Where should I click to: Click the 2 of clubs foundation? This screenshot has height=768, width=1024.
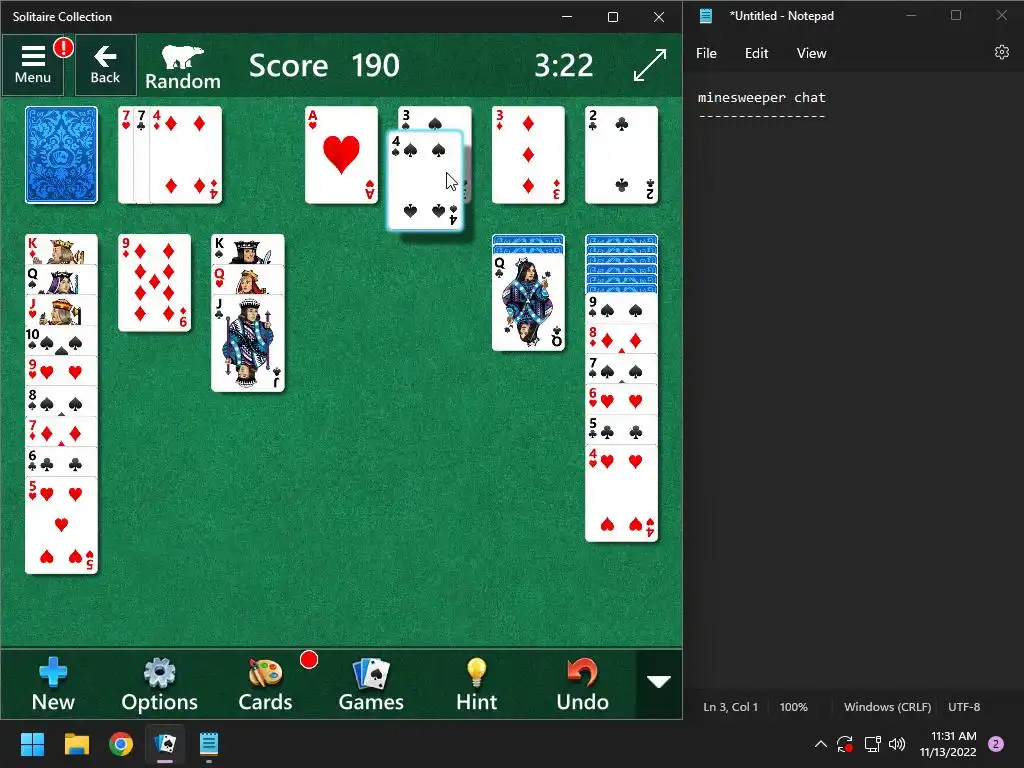click(x=622, y=155)
